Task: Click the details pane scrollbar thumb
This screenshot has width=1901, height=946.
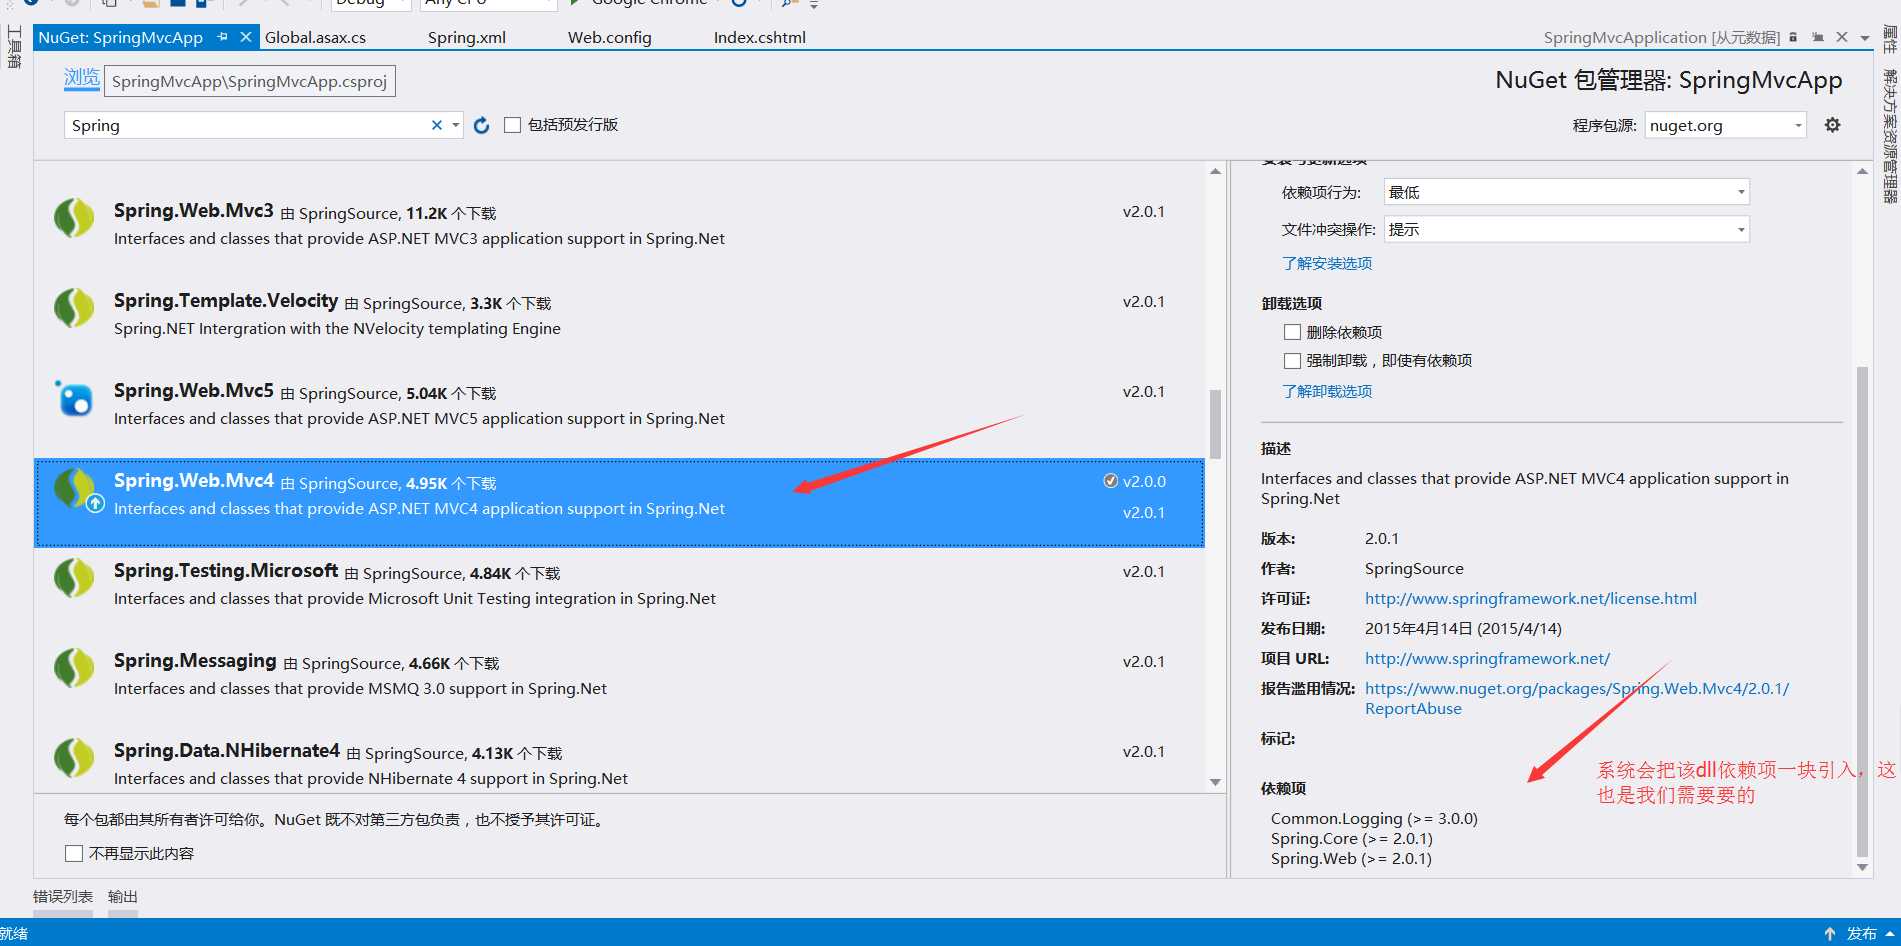Action: (x=1862, y=610)
